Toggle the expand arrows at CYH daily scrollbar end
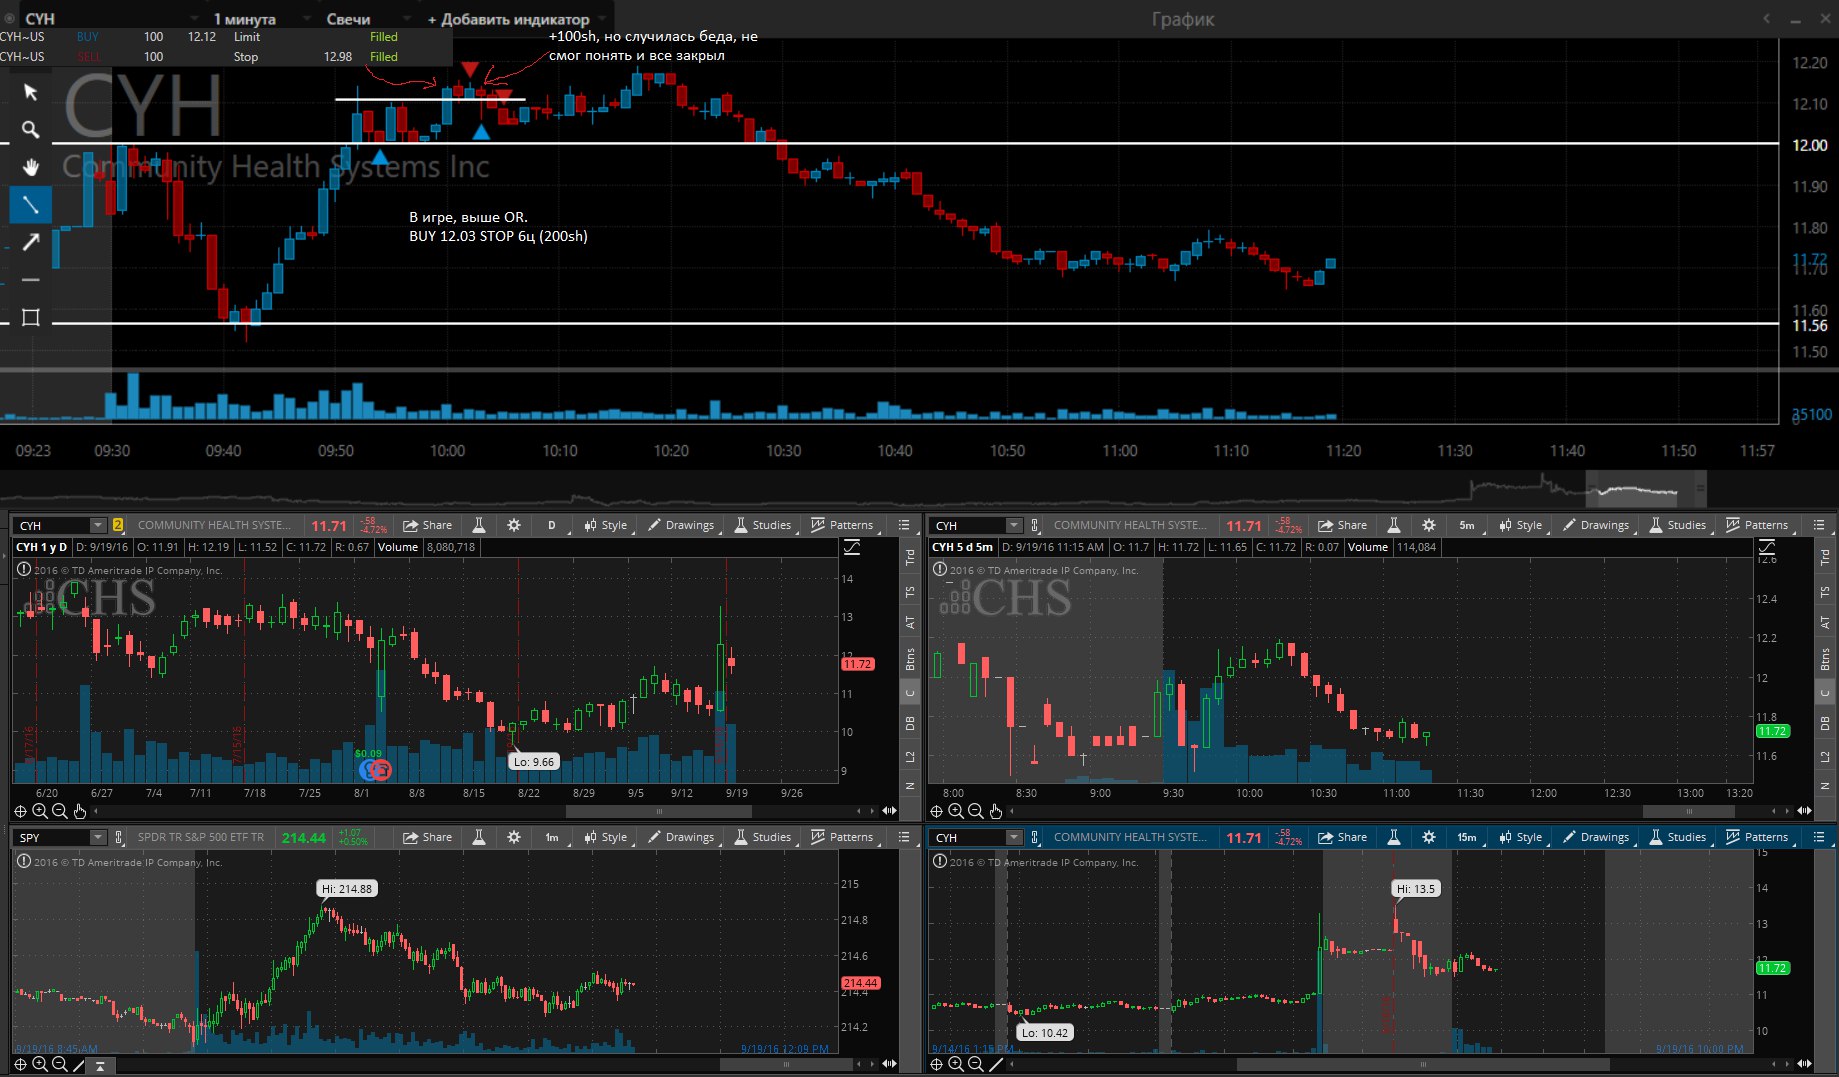1839x1077 pixels. [889, 811]
